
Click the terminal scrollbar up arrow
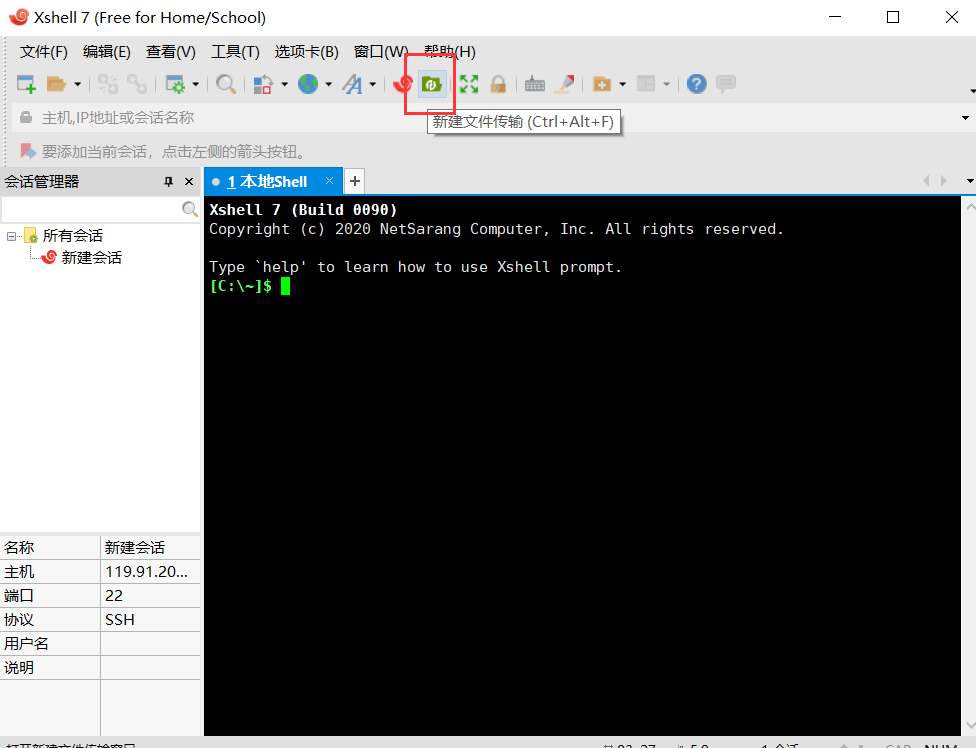pyautogui.click(x=970, y=207)
